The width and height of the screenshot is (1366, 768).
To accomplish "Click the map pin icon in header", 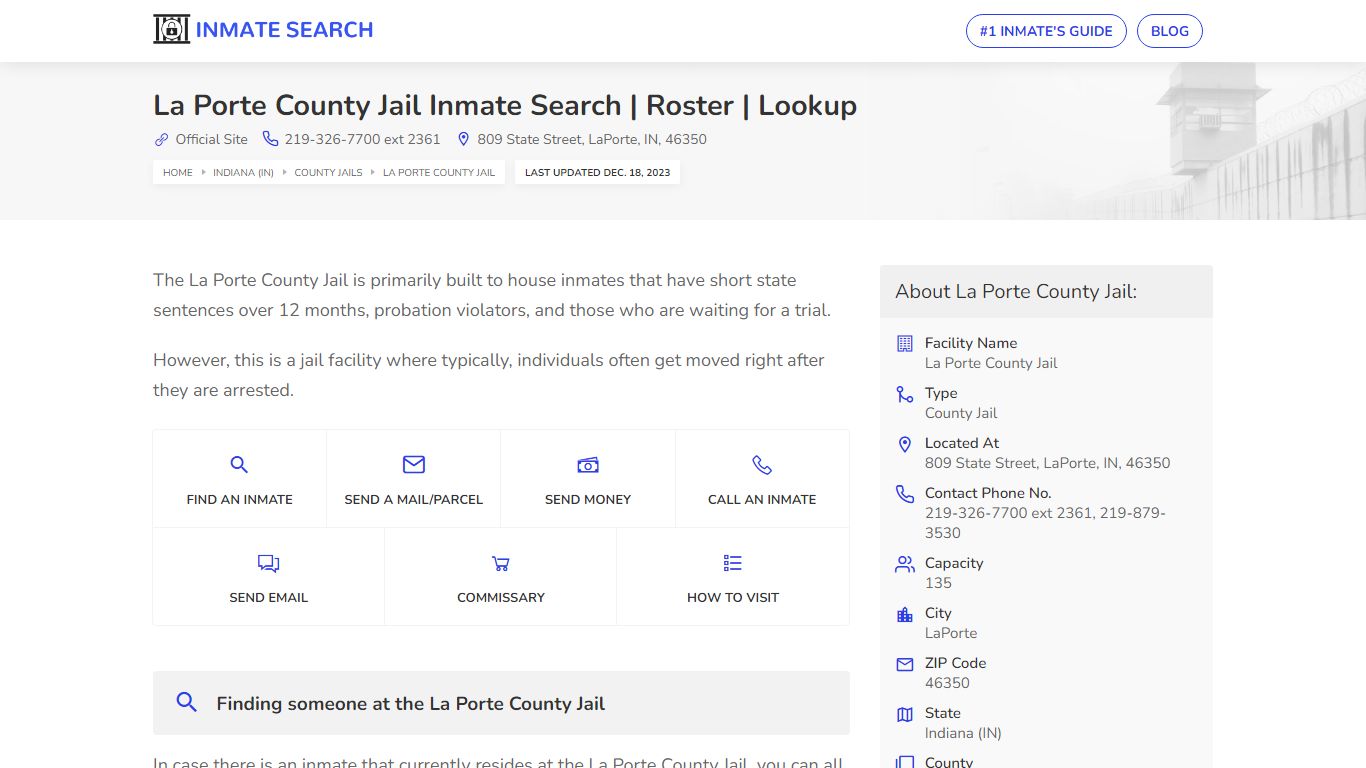I will tap(463, 139).
